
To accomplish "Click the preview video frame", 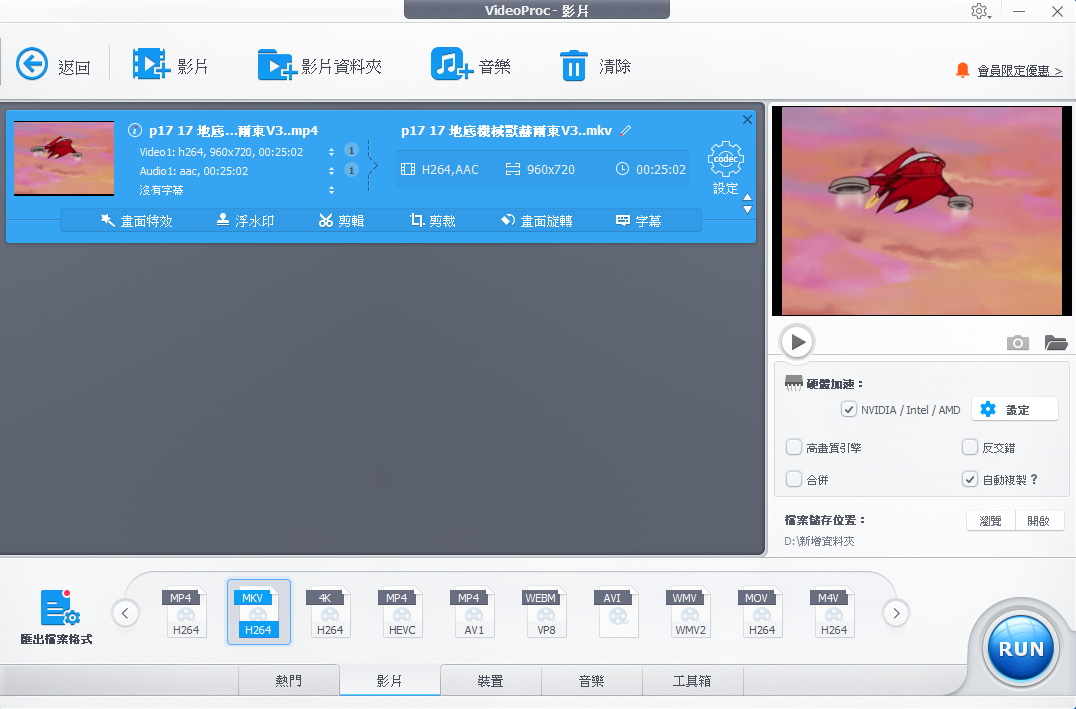I will [x=921, y=211].
